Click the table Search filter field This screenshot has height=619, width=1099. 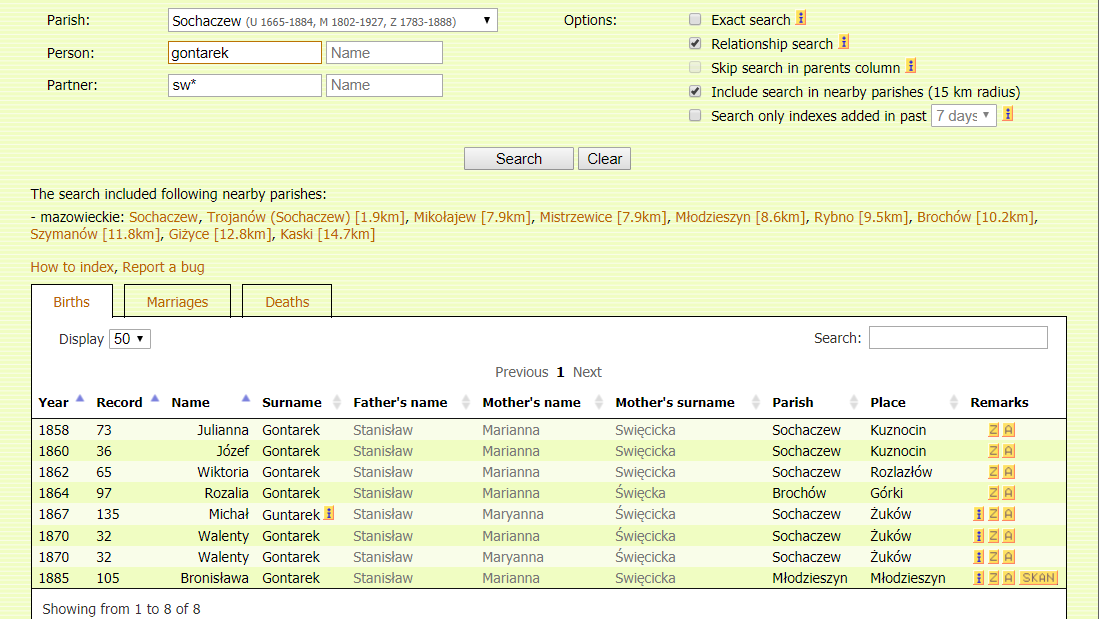click(x=957, y=338)
